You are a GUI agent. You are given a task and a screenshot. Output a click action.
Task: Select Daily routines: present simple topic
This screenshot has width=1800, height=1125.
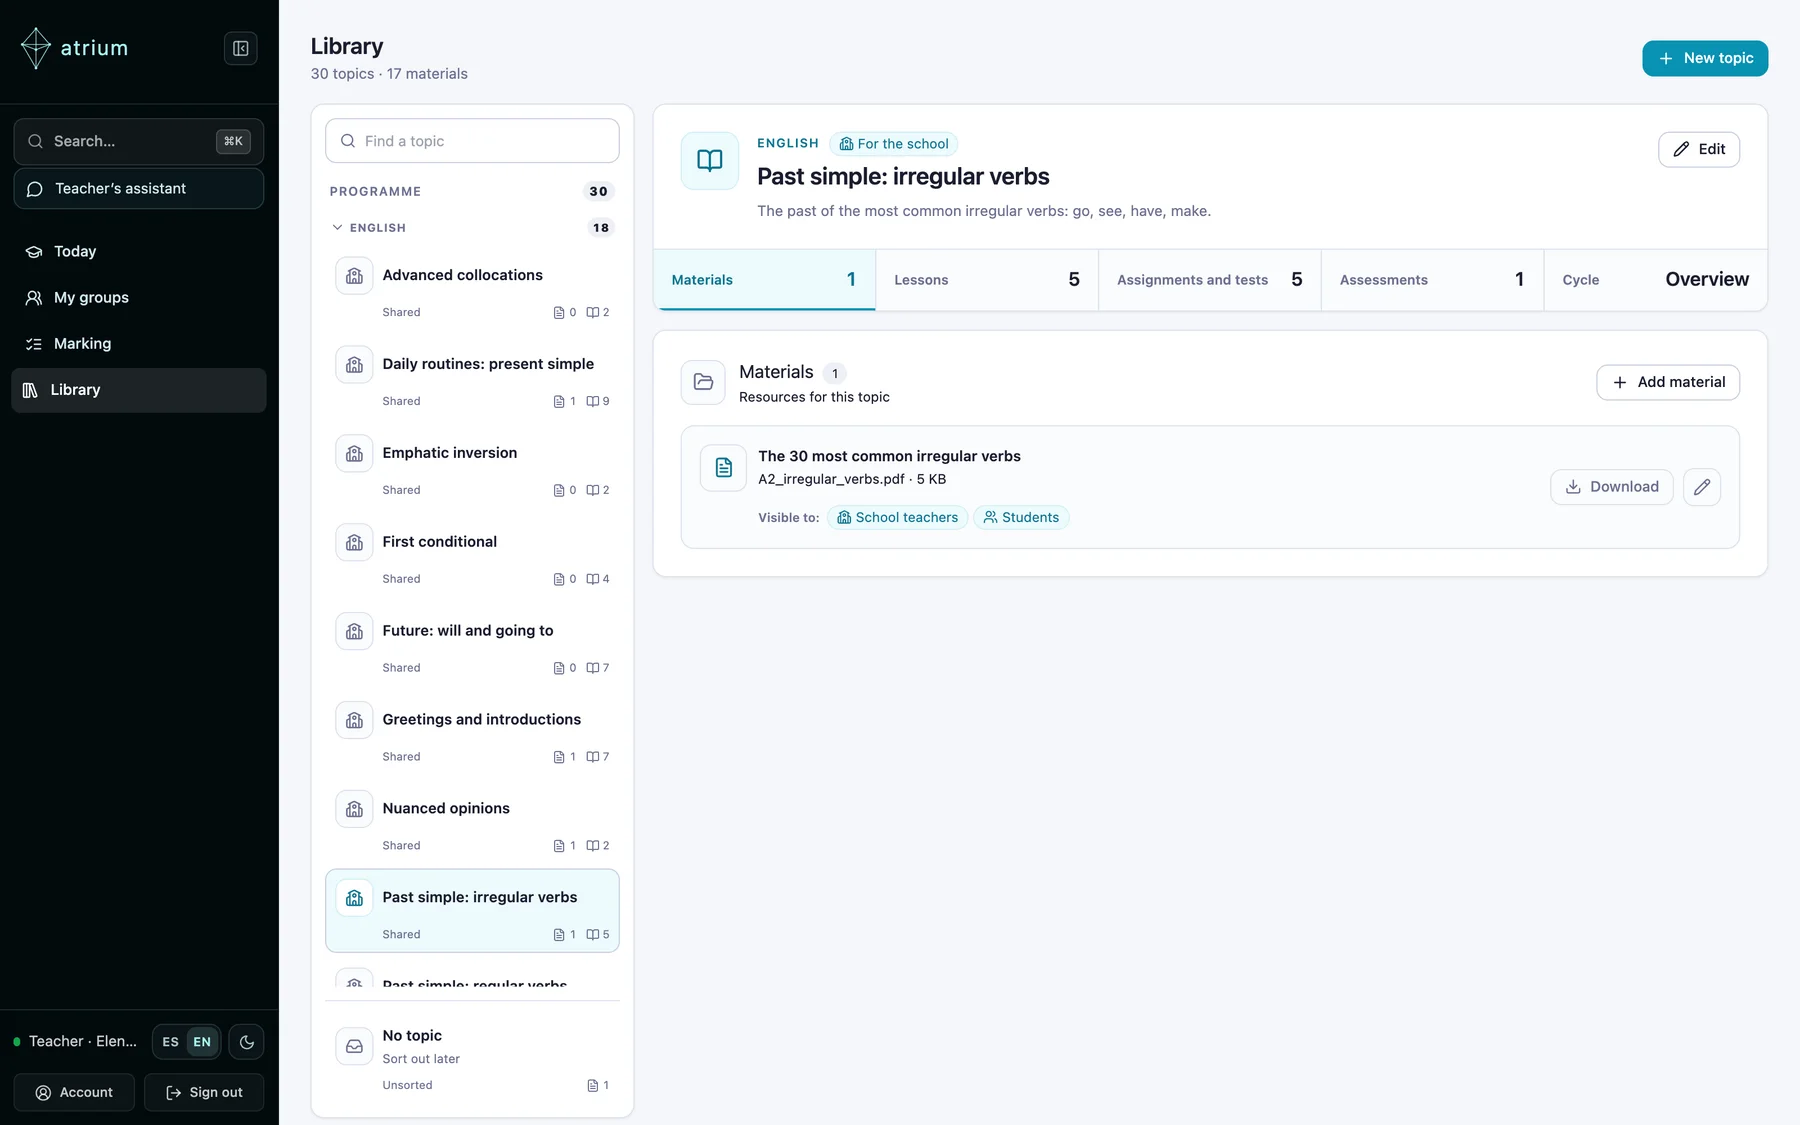pos(472,379)
